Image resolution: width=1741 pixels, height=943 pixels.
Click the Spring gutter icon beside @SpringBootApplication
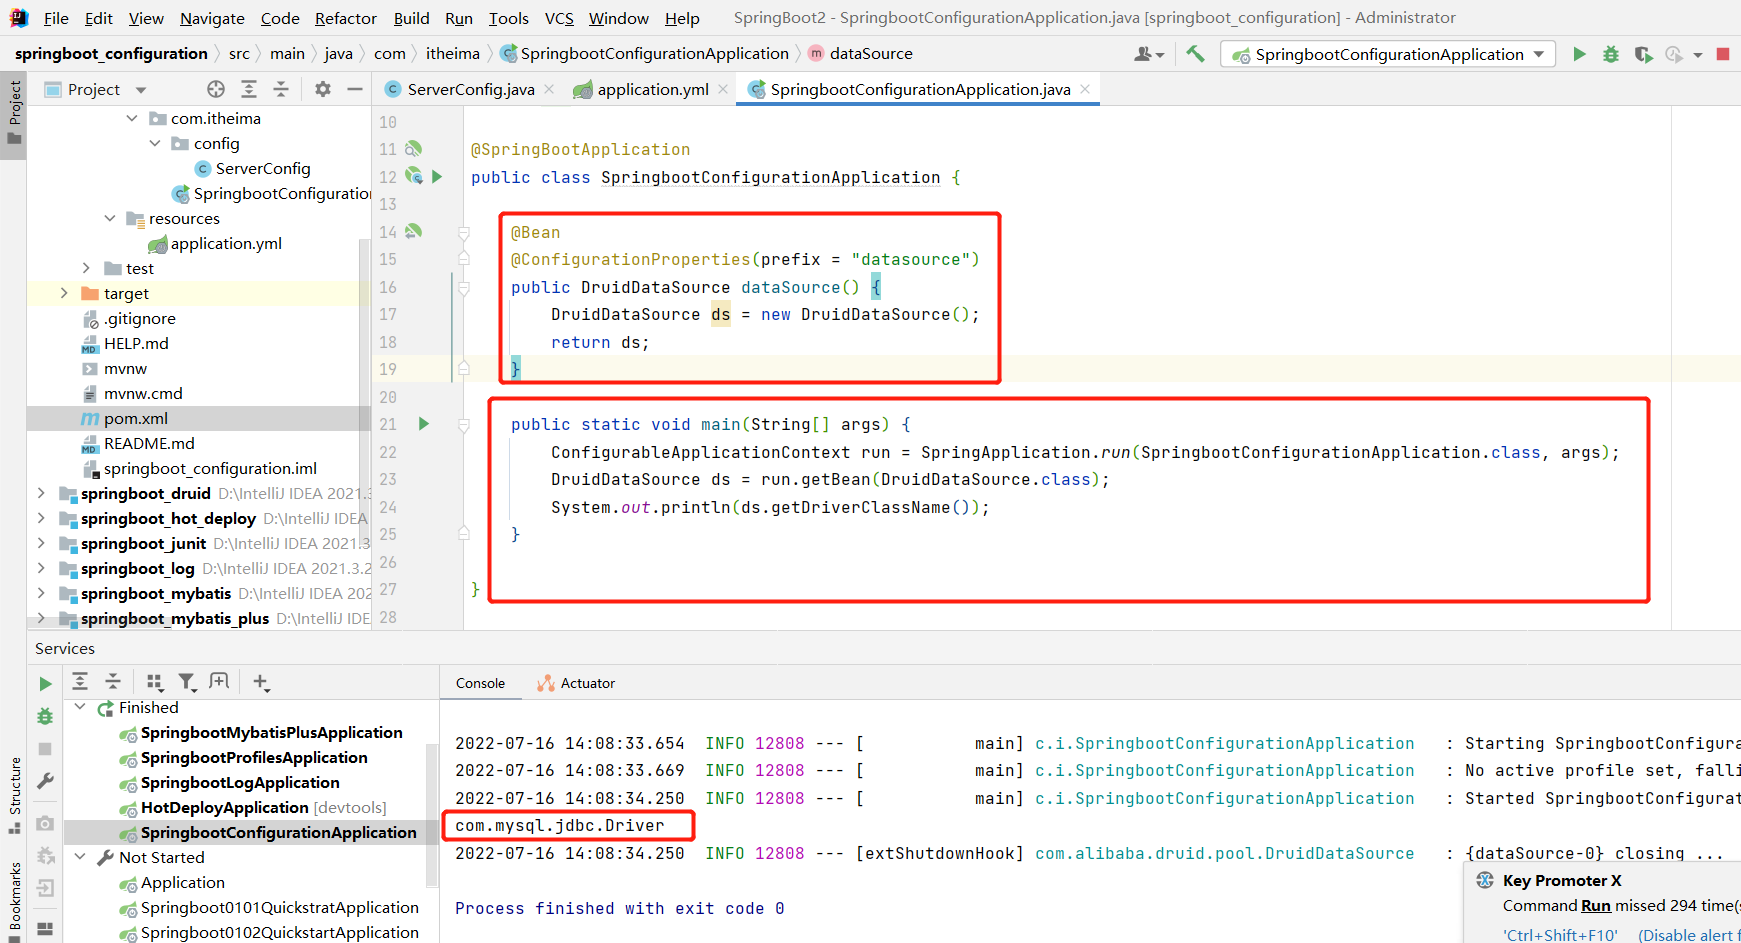(x=413, y=149)
